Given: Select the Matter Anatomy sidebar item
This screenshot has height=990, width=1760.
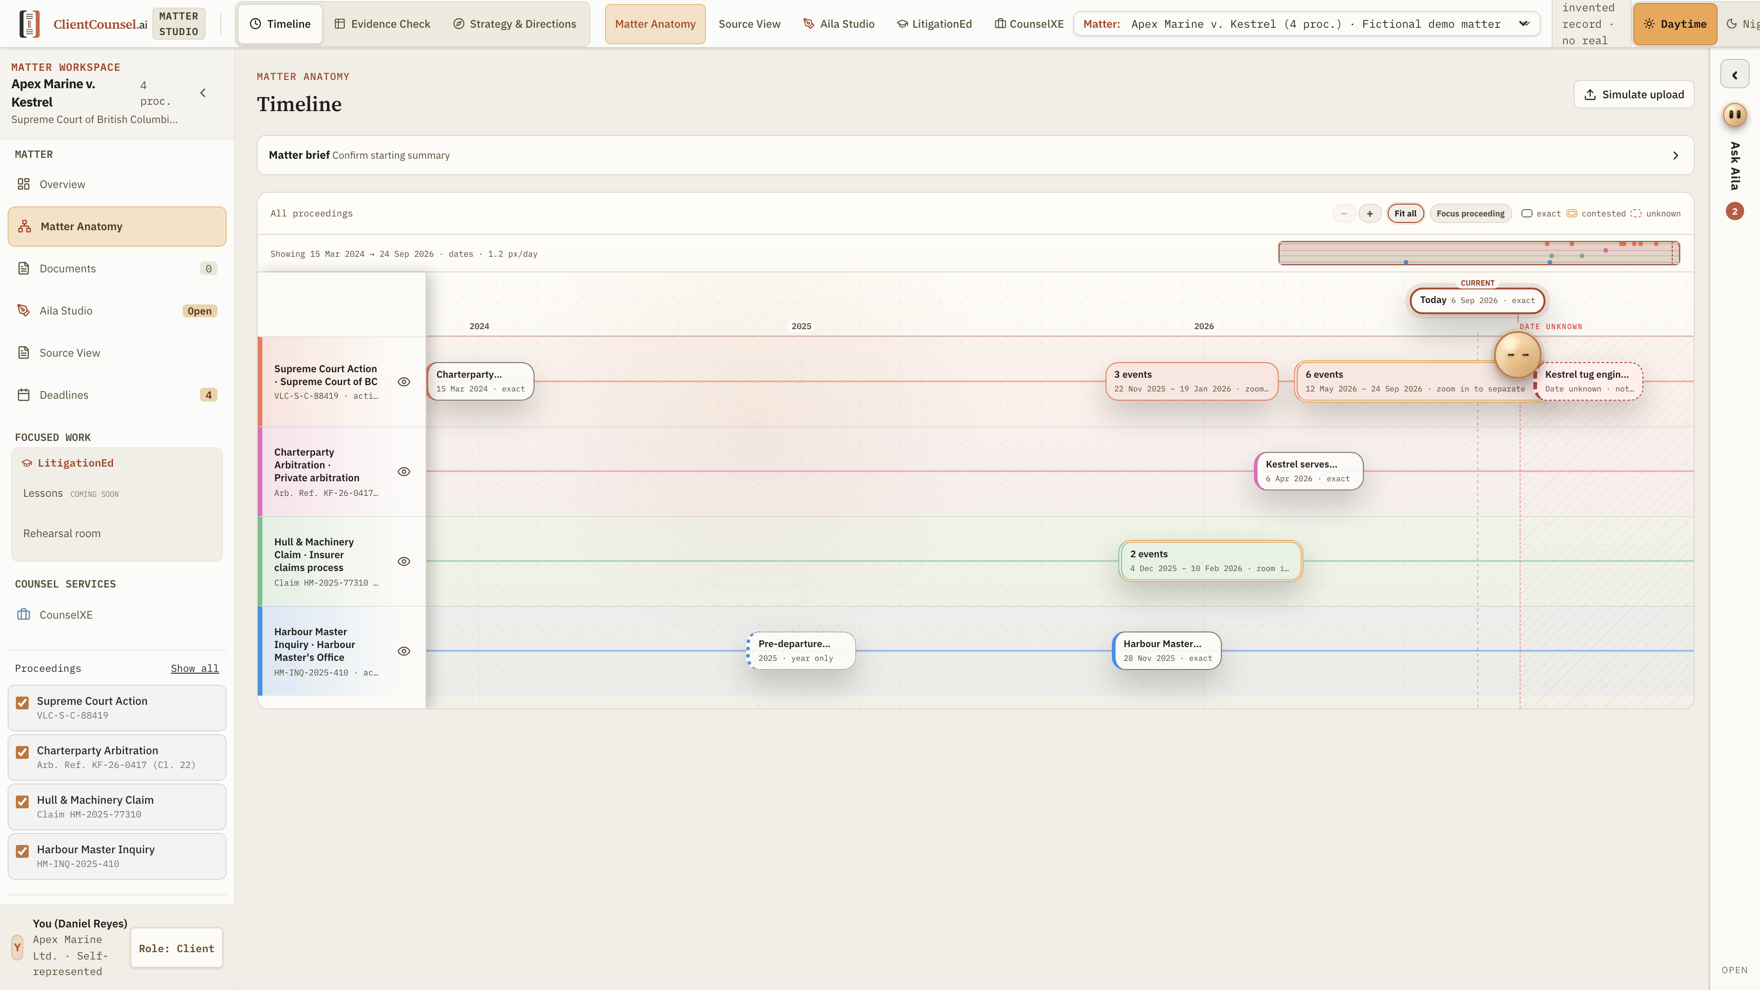Looking at the screenshot, I should [x=117, y=227].
